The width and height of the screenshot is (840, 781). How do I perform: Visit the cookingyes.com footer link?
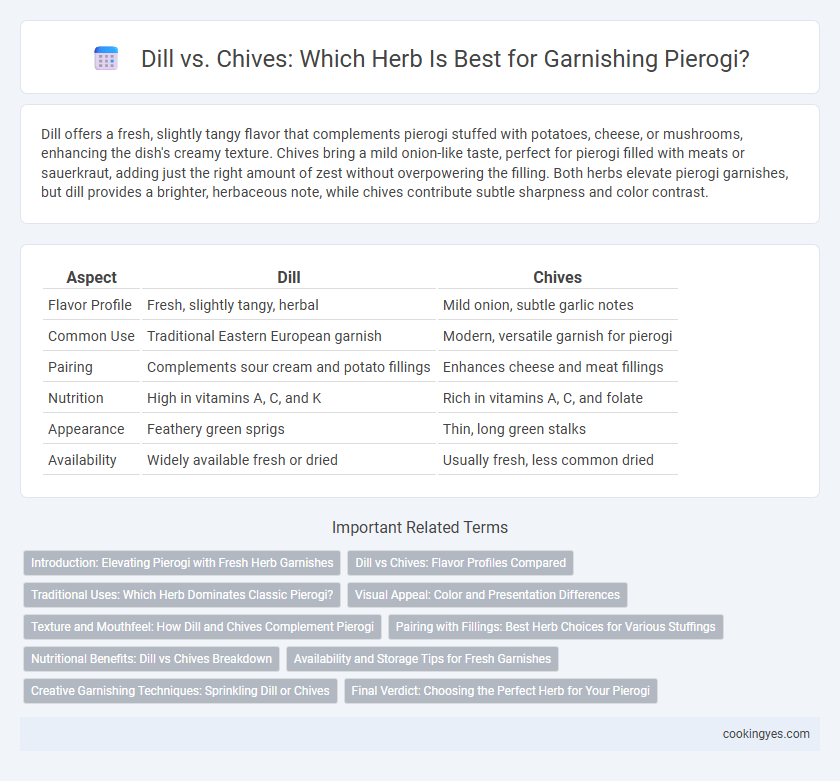(766, 734)
